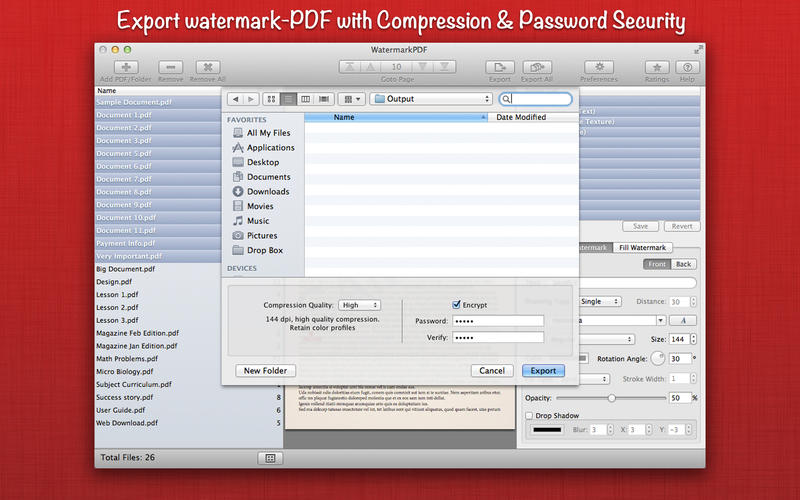
Task: Switch save dialog to cover flow view
Action: [x=323, y=99]
